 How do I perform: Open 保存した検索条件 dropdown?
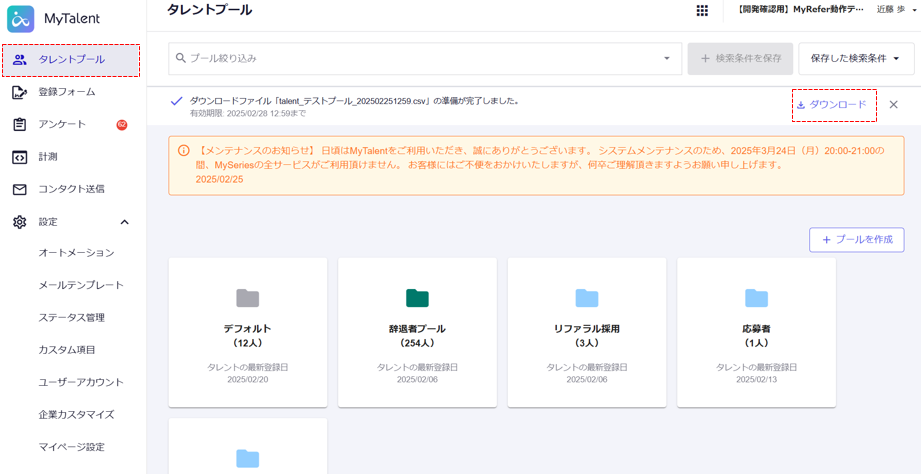(x=856, y=59)
